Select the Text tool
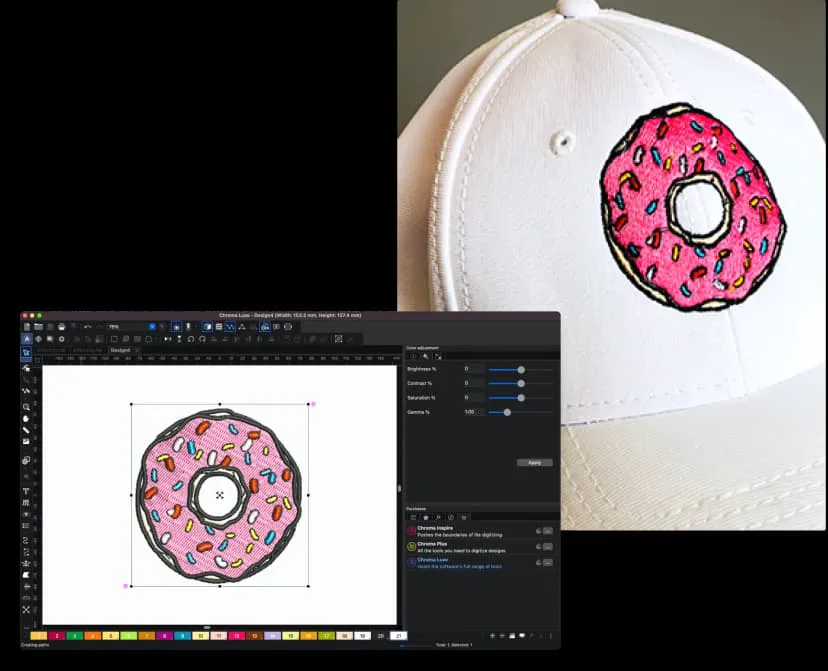Viewport: 828px width, 671px height. (x=26, y=491)
